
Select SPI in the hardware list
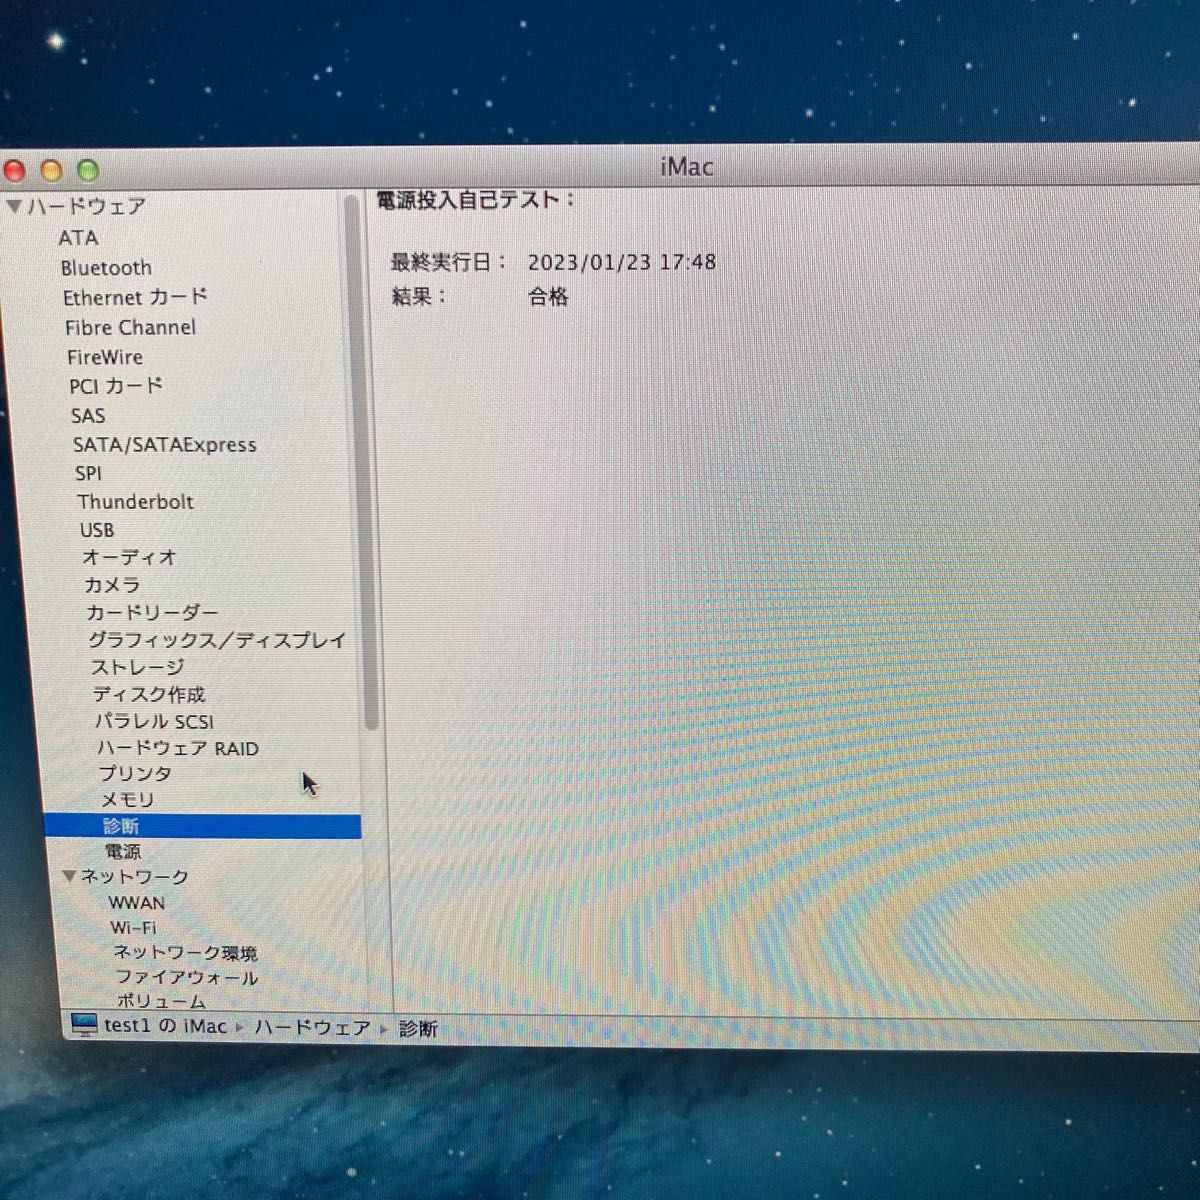(x=88, y=473)
